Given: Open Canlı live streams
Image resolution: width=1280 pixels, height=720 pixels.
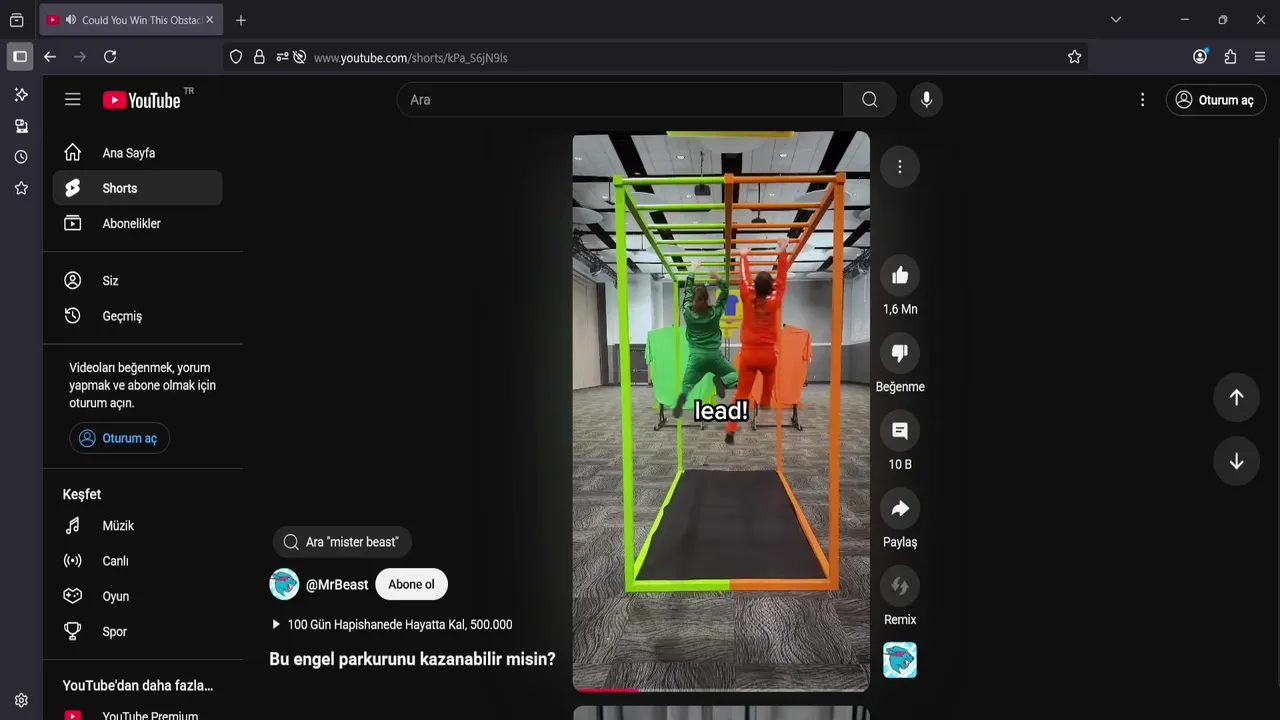Looking at the screenshot, I should click(137, 561).
